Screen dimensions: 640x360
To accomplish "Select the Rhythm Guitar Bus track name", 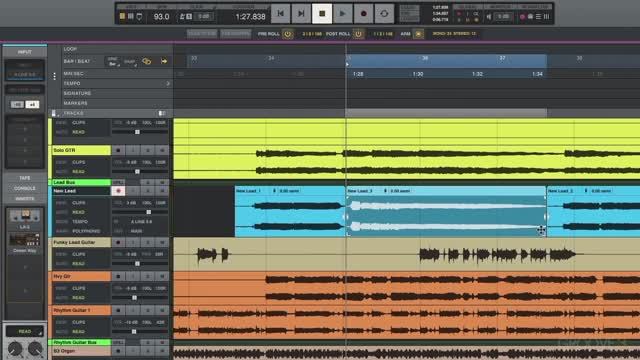I will [x=81, y=342].
